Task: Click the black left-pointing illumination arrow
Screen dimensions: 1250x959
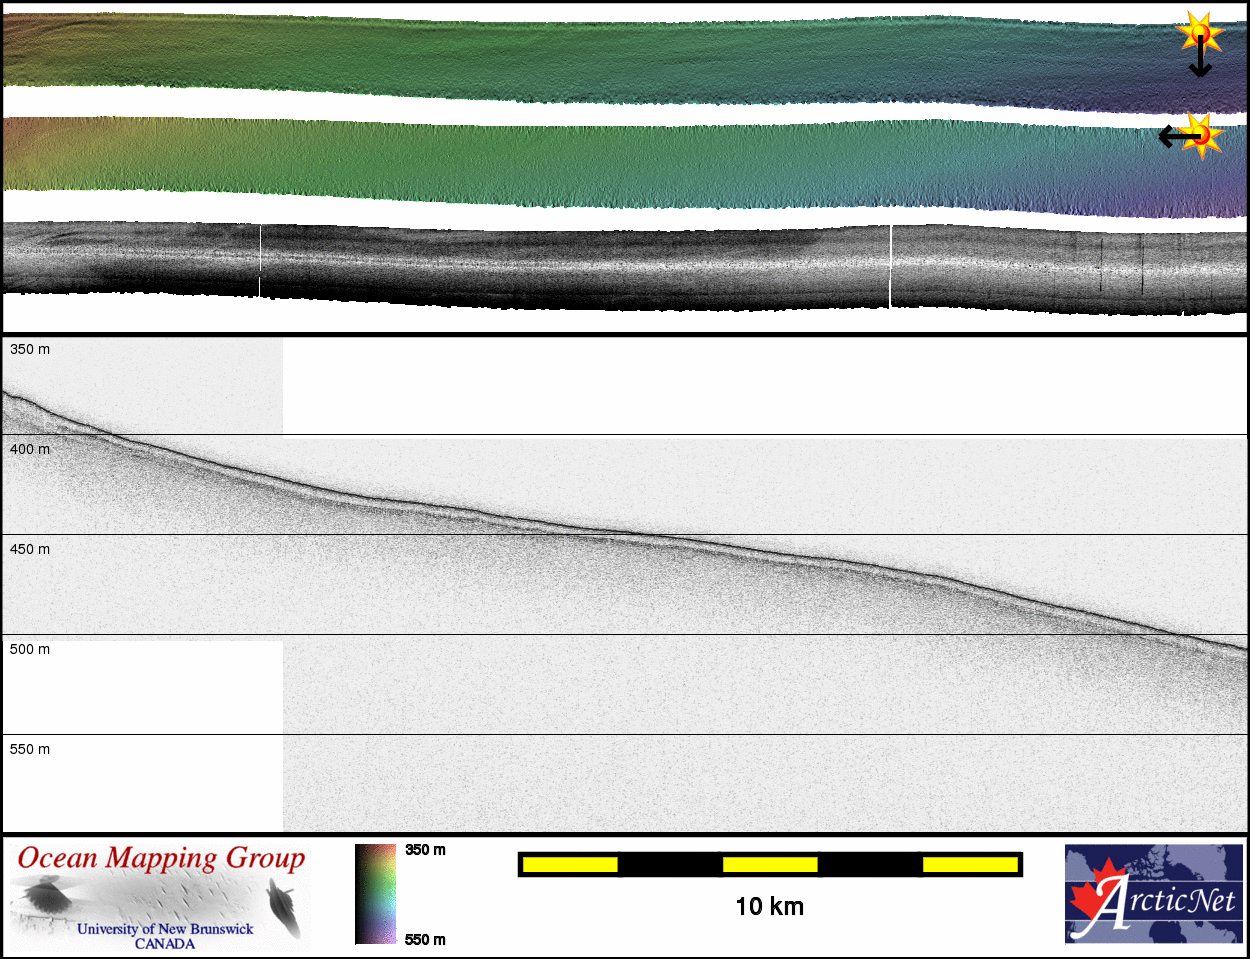Action: 1173,136
